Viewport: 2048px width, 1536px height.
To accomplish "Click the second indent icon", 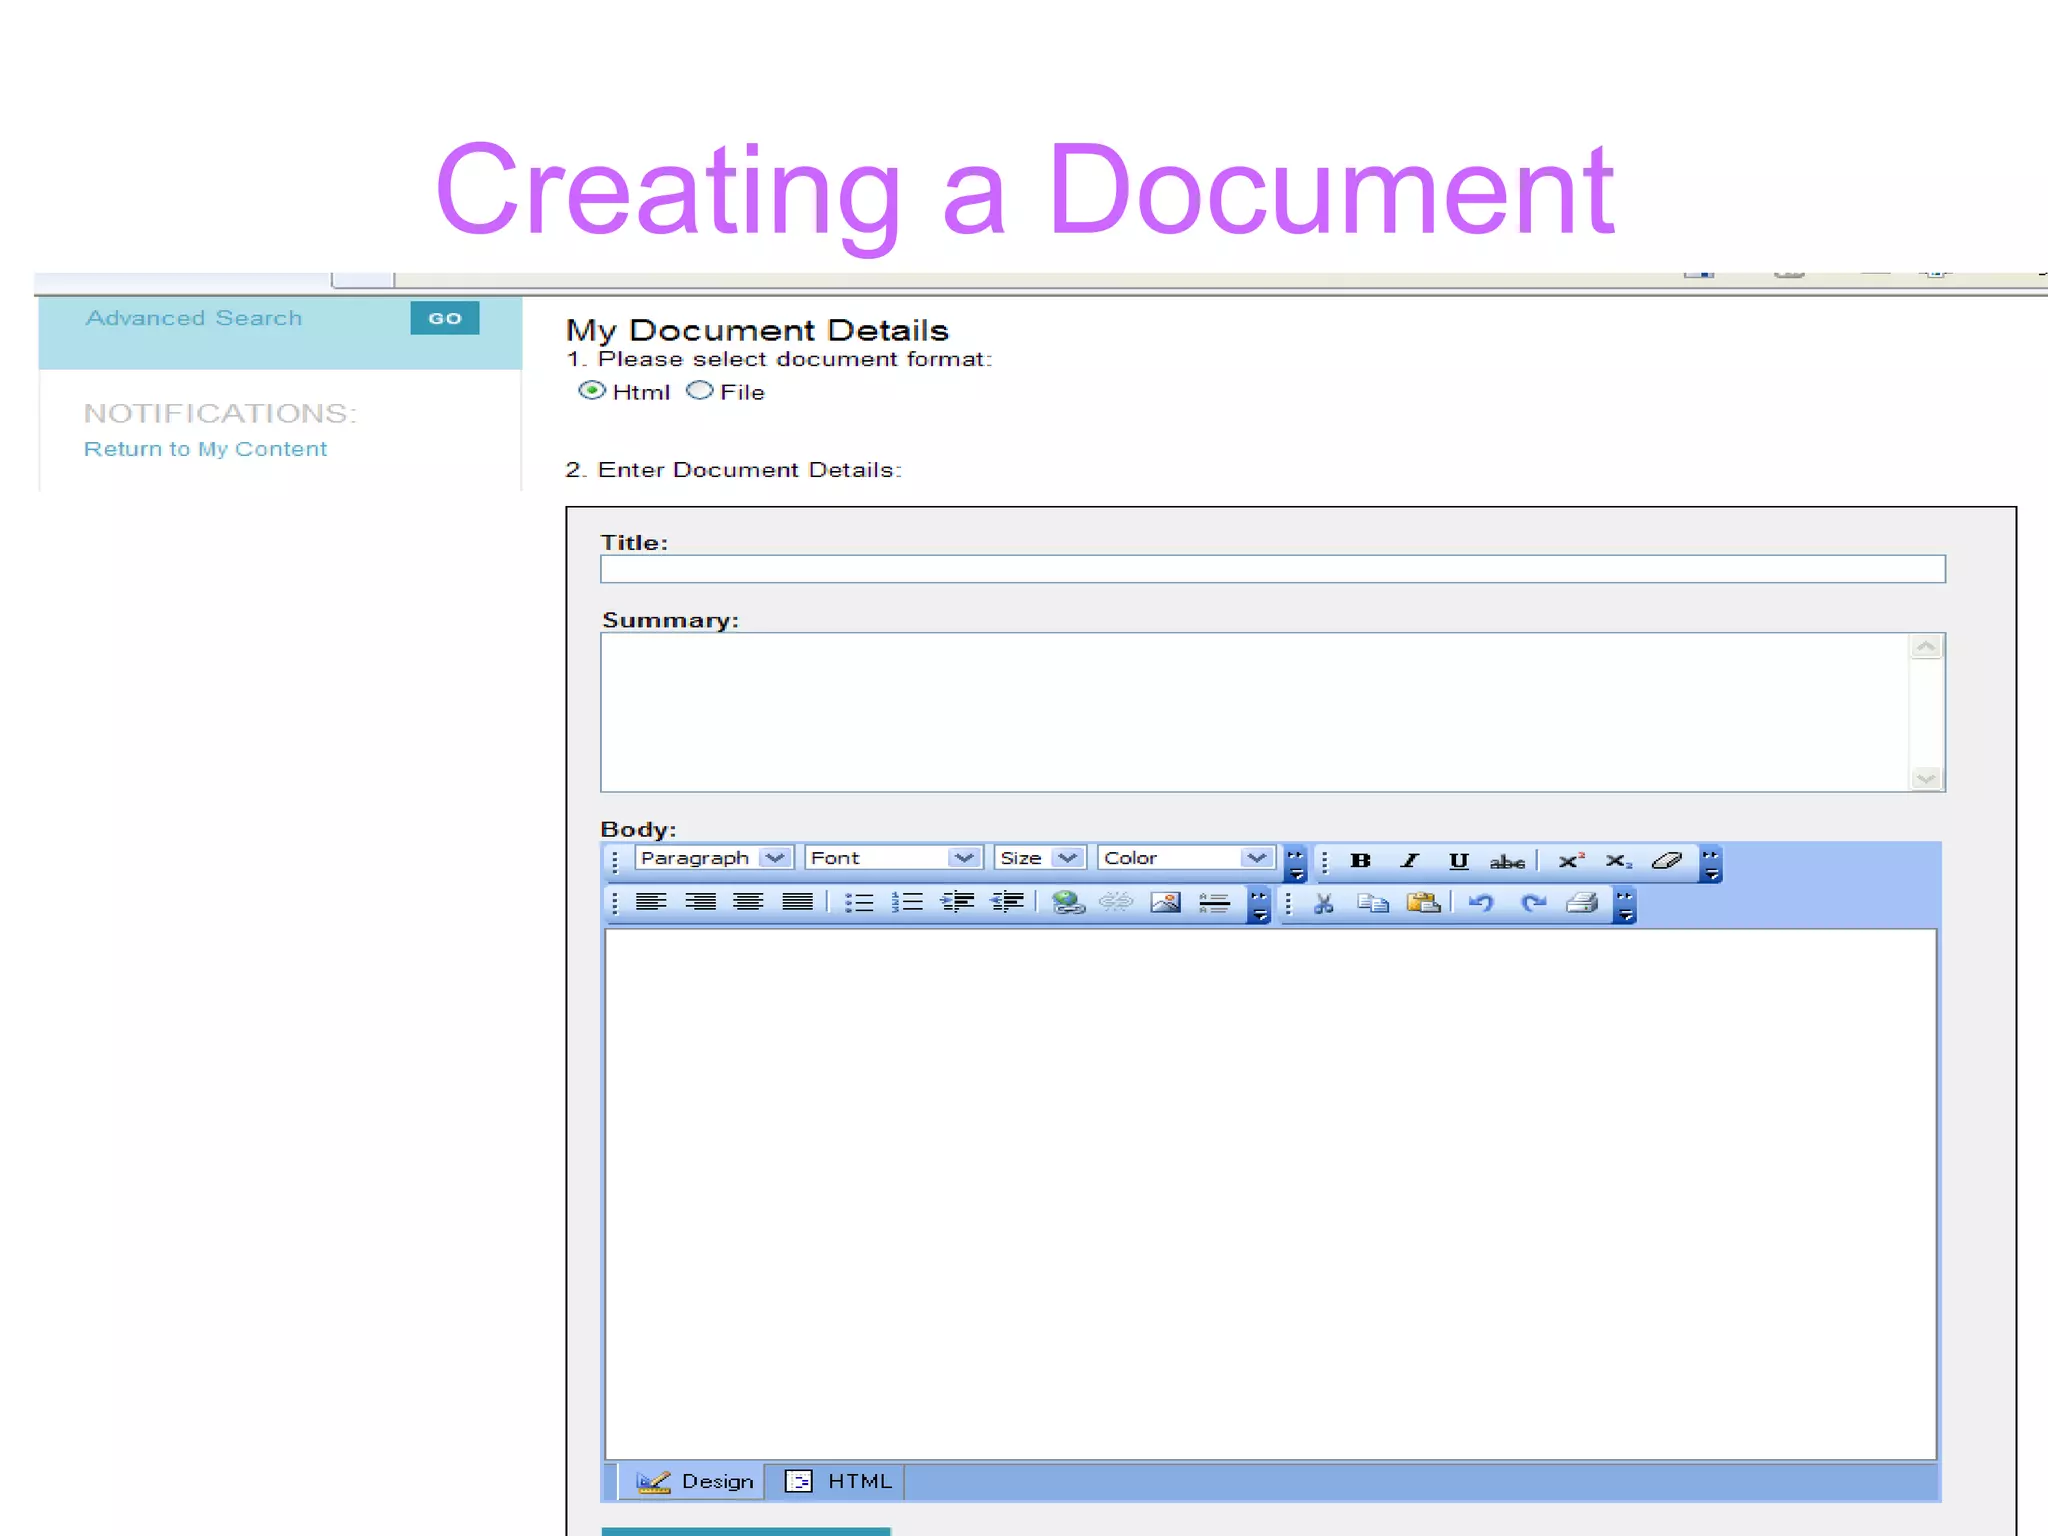I will click(x=1007, y=903).
